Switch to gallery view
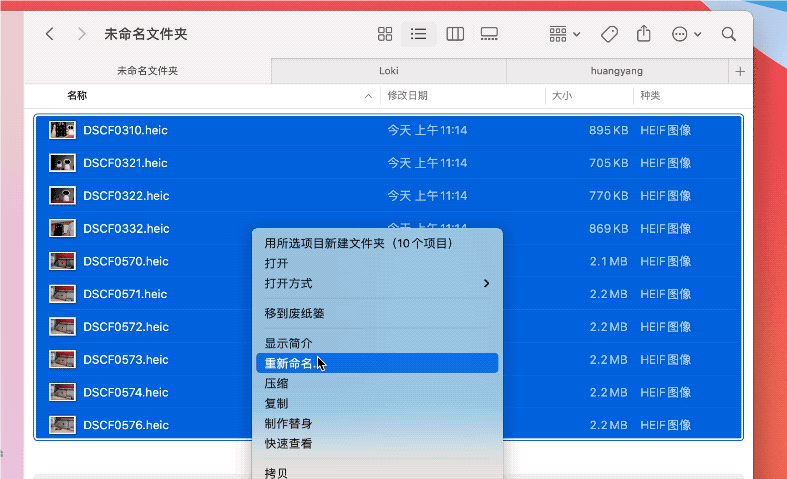787x479 pixels. 489,34
